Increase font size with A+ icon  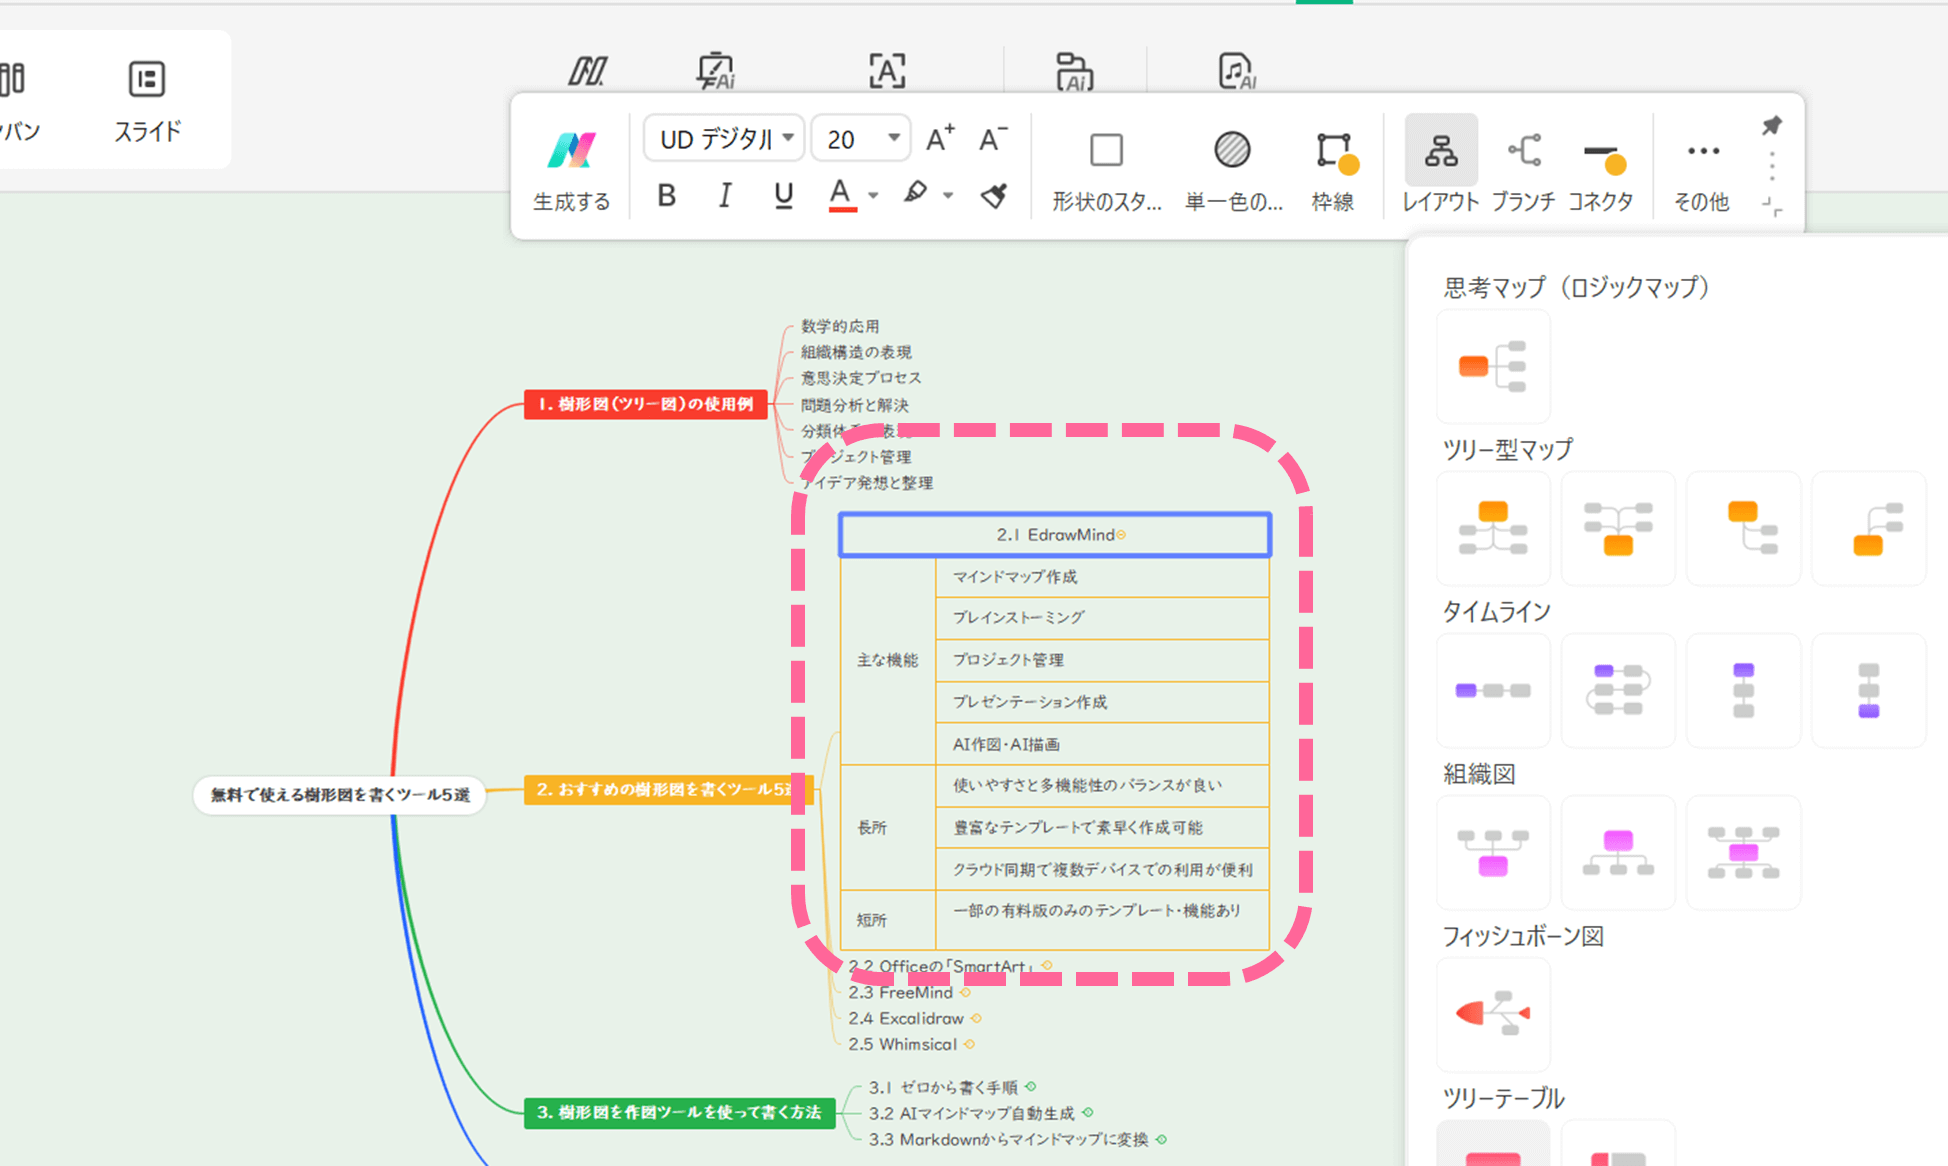939,138
